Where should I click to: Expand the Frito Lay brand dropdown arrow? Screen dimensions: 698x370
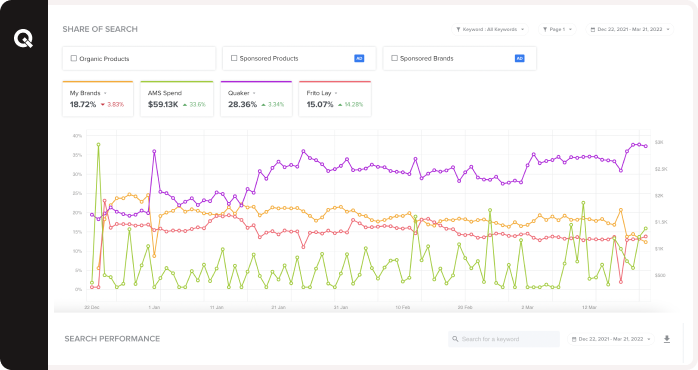pyautogui.click(x=336, y=94)
